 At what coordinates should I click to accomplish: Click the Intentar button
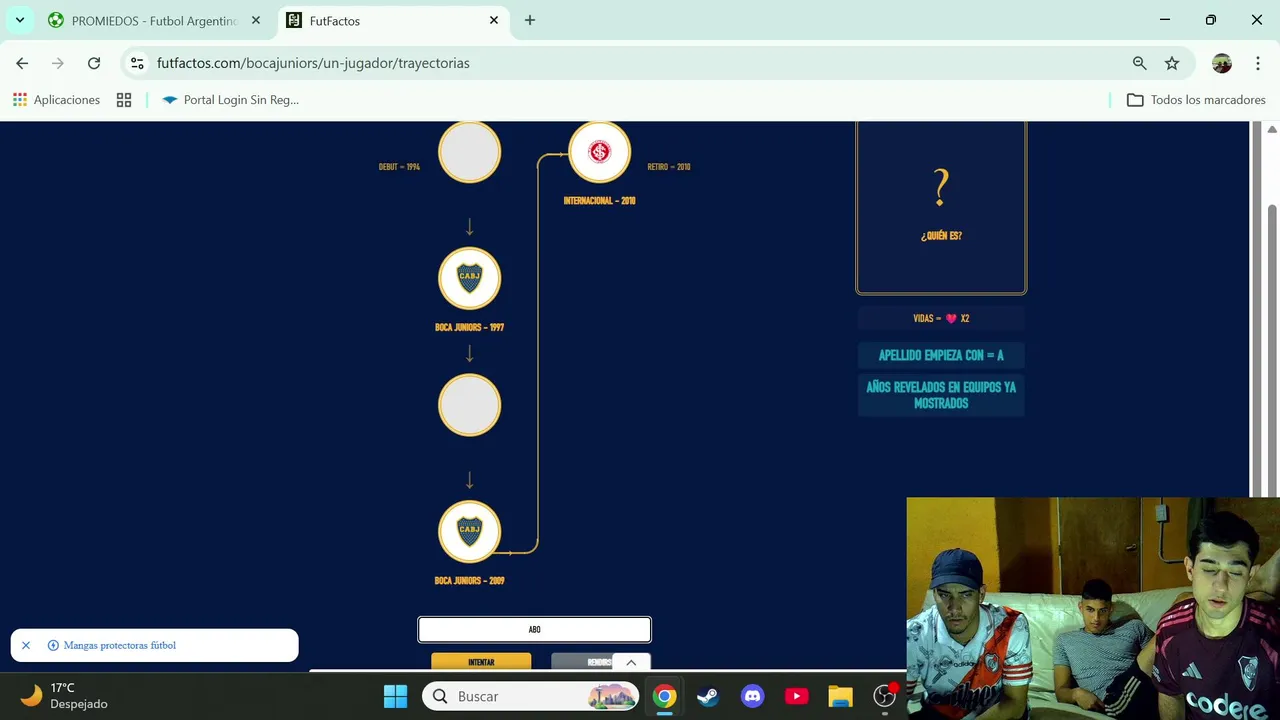point(481,662)
